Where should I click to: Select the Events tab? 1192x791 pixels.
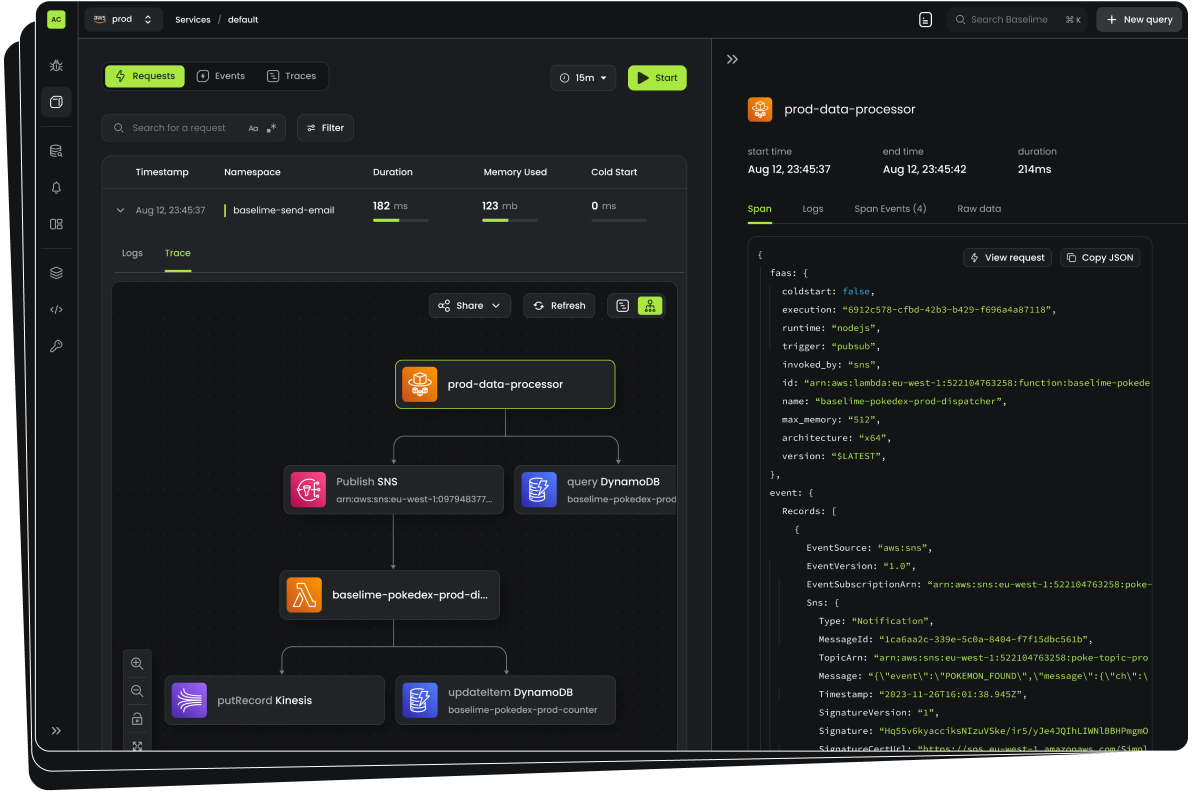220,76
